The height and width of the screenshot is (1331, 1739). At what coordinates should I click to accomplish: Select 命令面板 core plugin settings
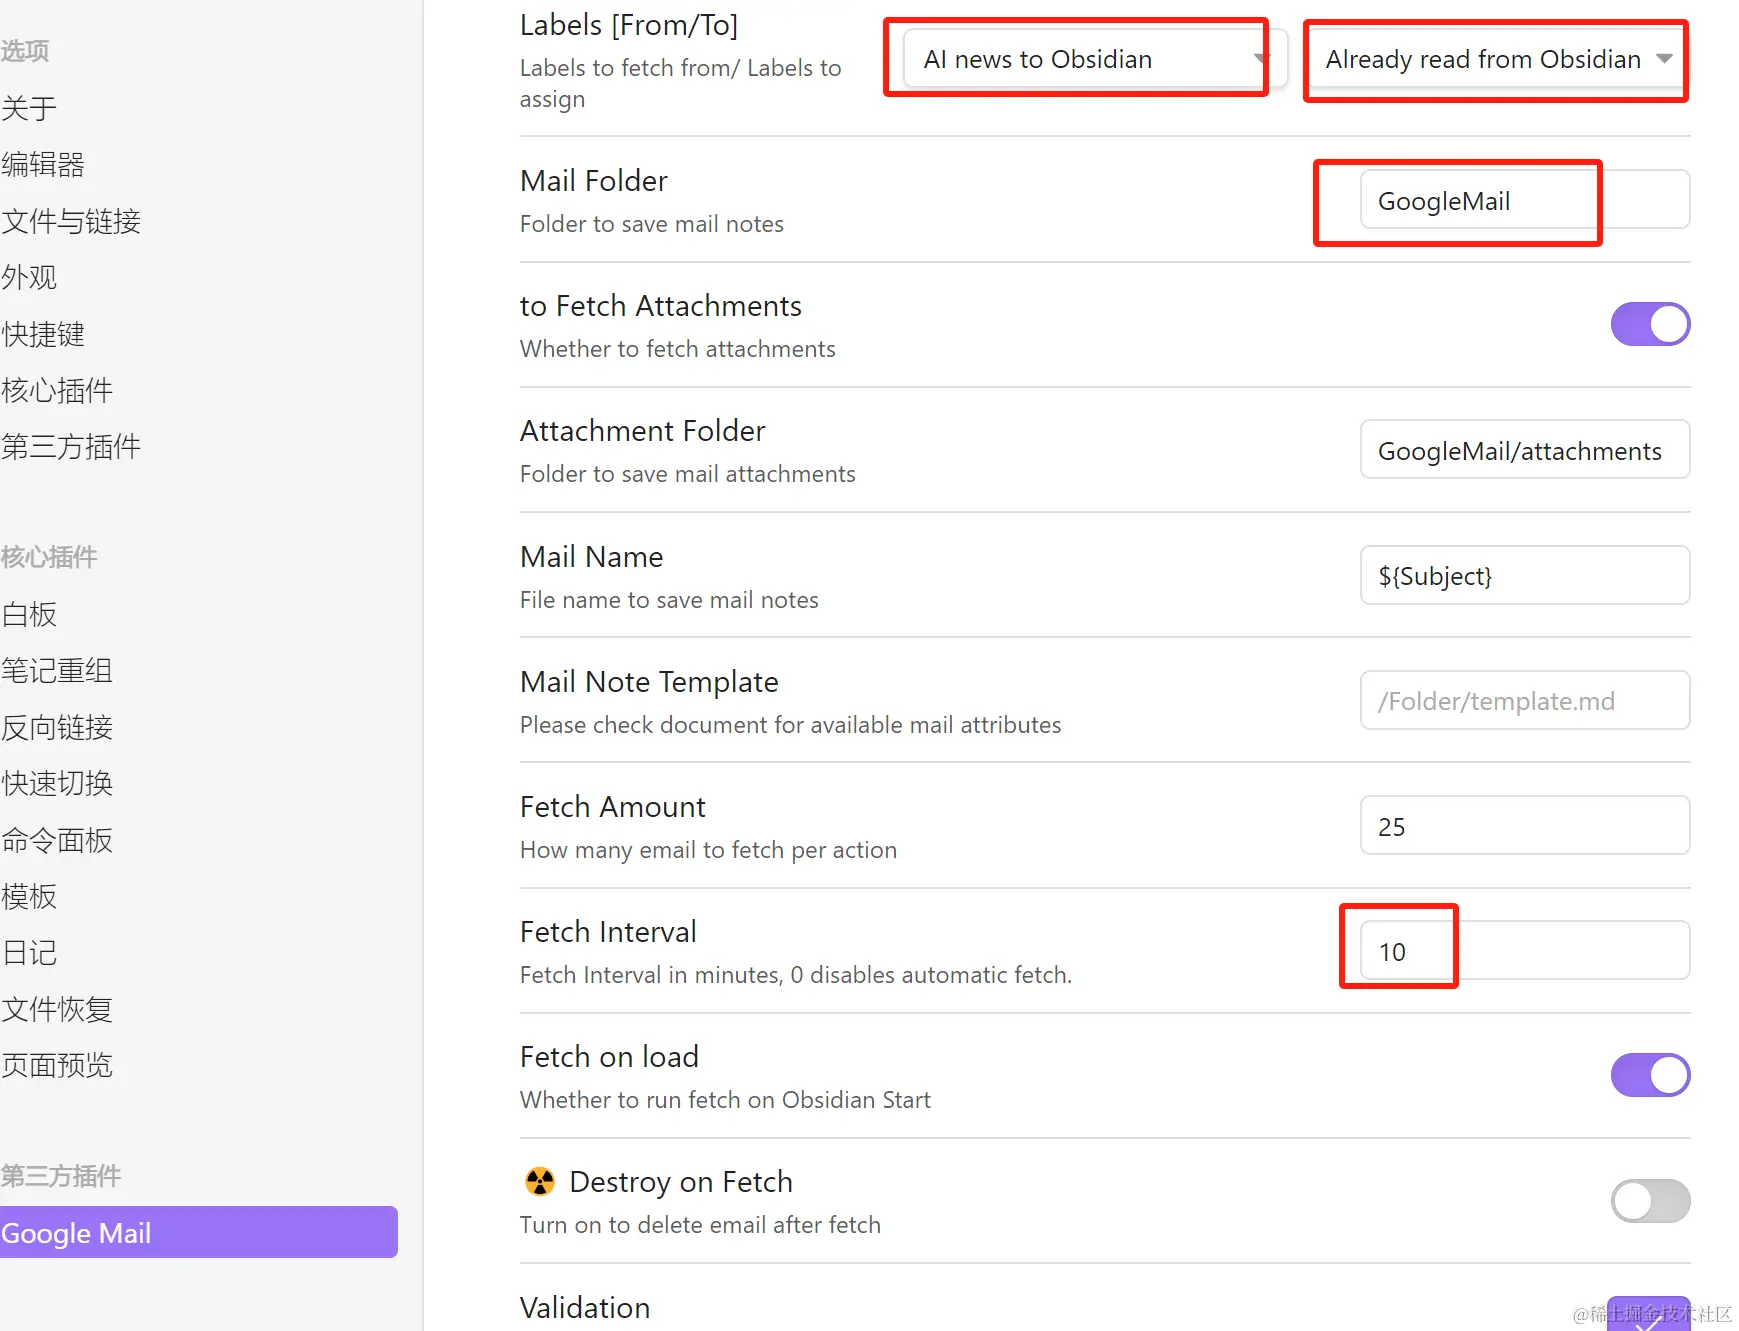point(57,840)
